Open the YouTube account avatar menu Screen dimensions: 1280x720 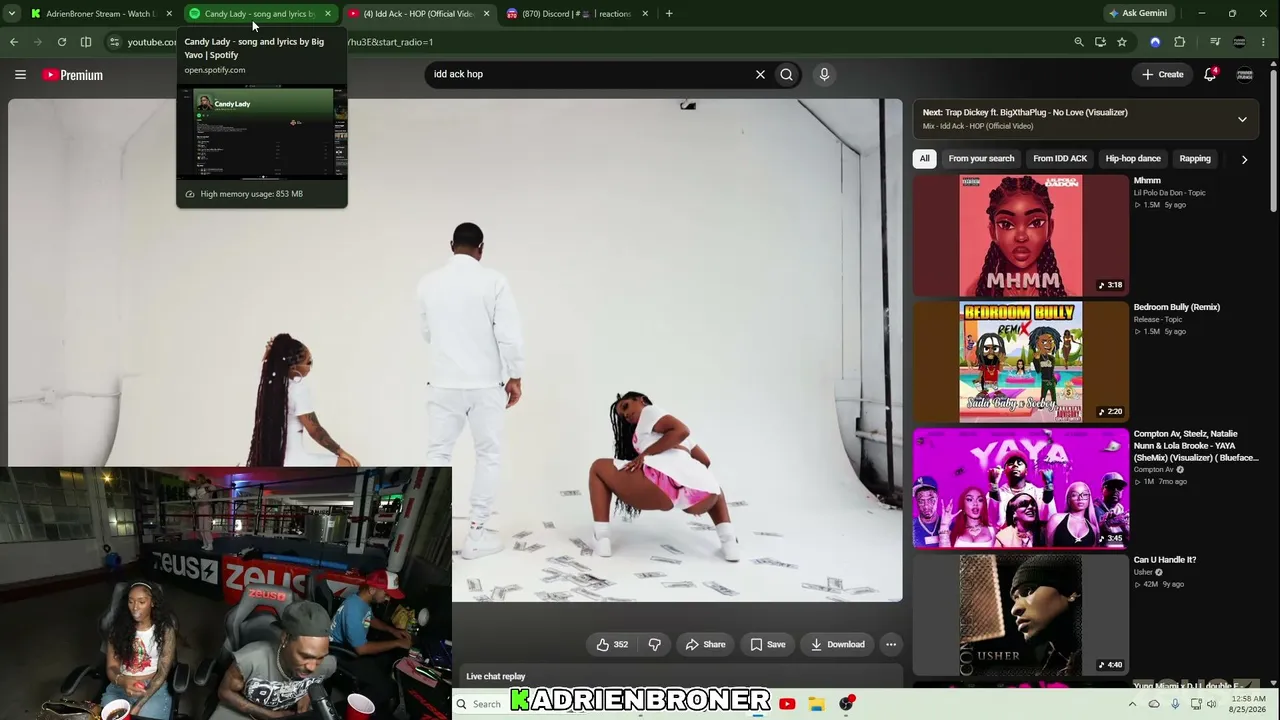[1245, 74]
